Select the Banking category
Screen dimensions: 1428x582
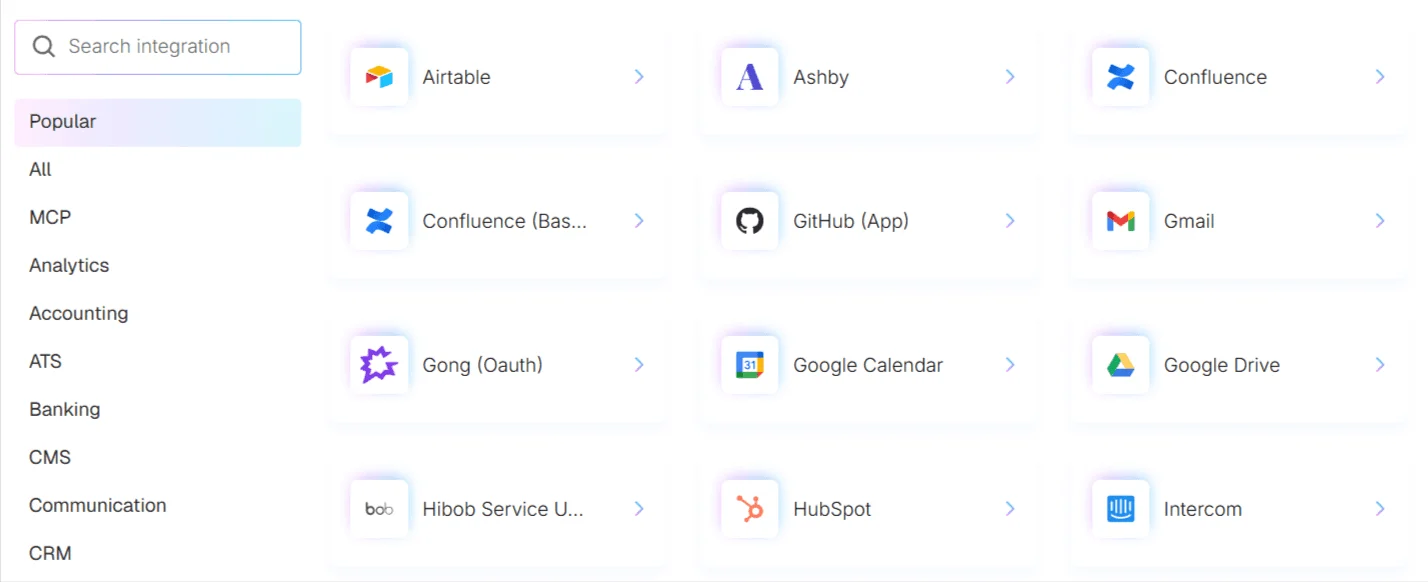(158, 410)
